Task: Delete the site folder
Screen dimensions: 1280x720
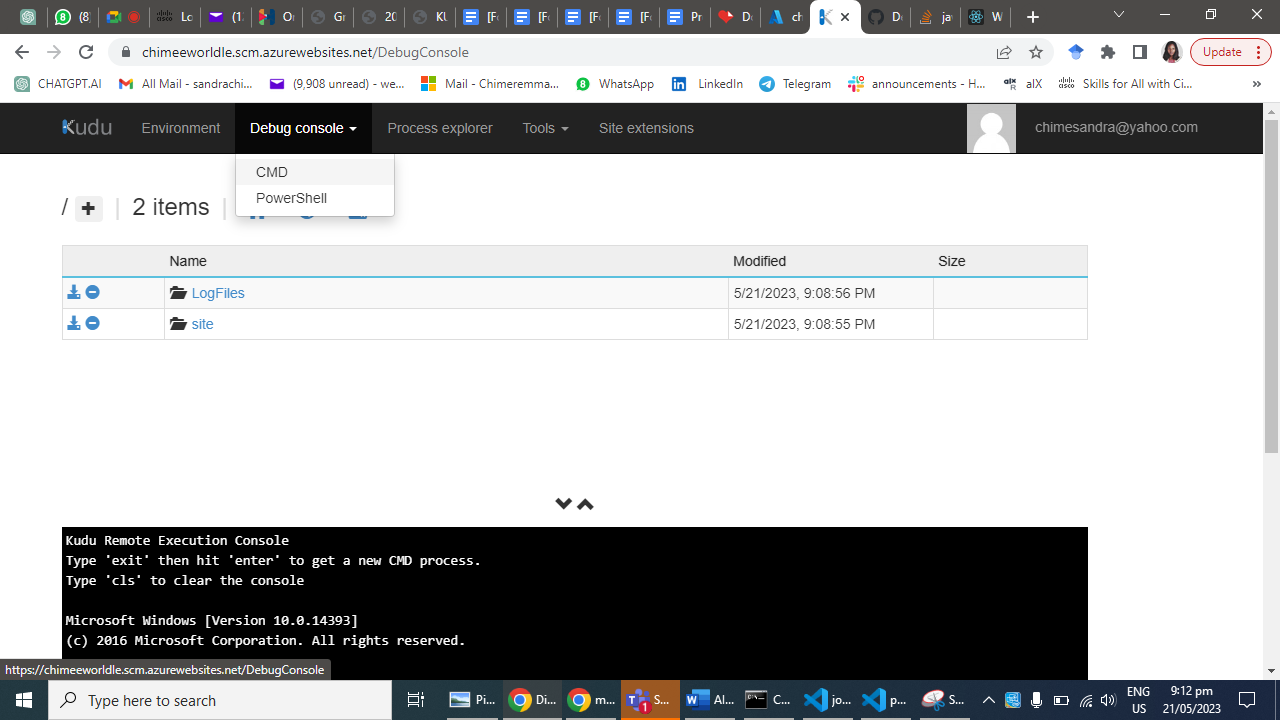Action: point(92,324)
